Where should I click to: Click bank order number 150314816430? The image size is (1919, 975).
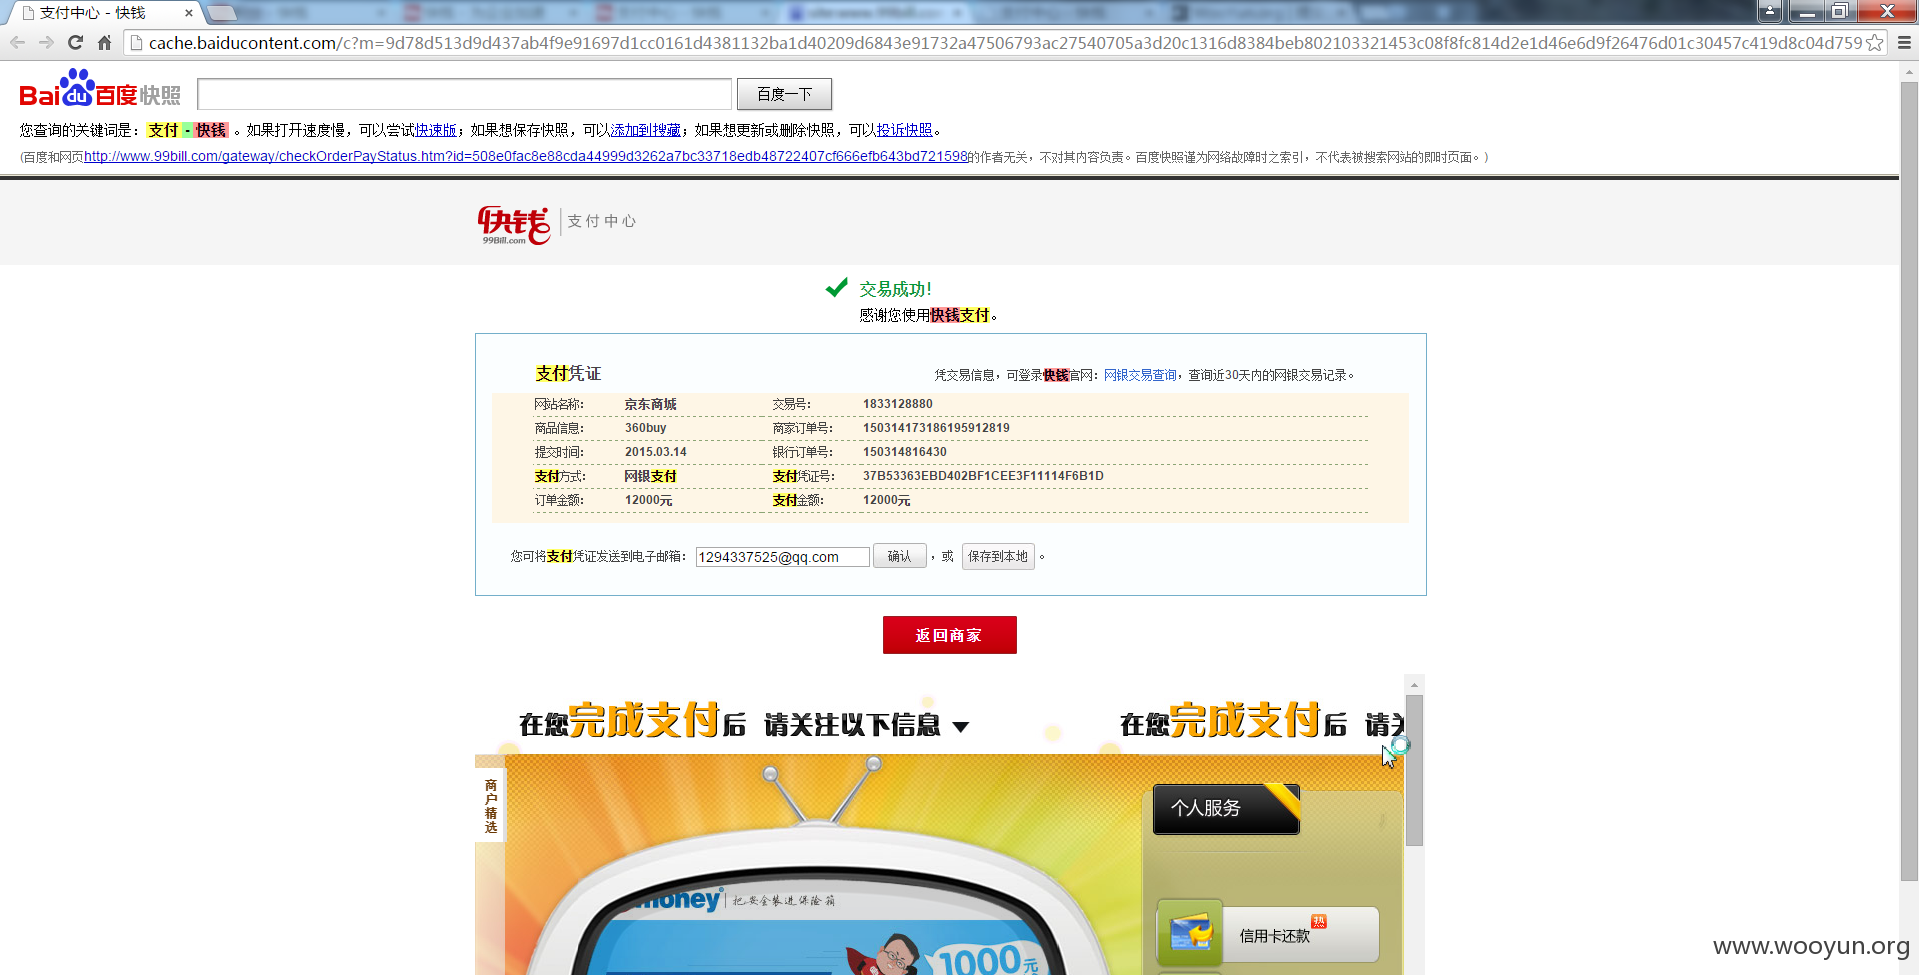pyautogui.click(x=904, y=452)
